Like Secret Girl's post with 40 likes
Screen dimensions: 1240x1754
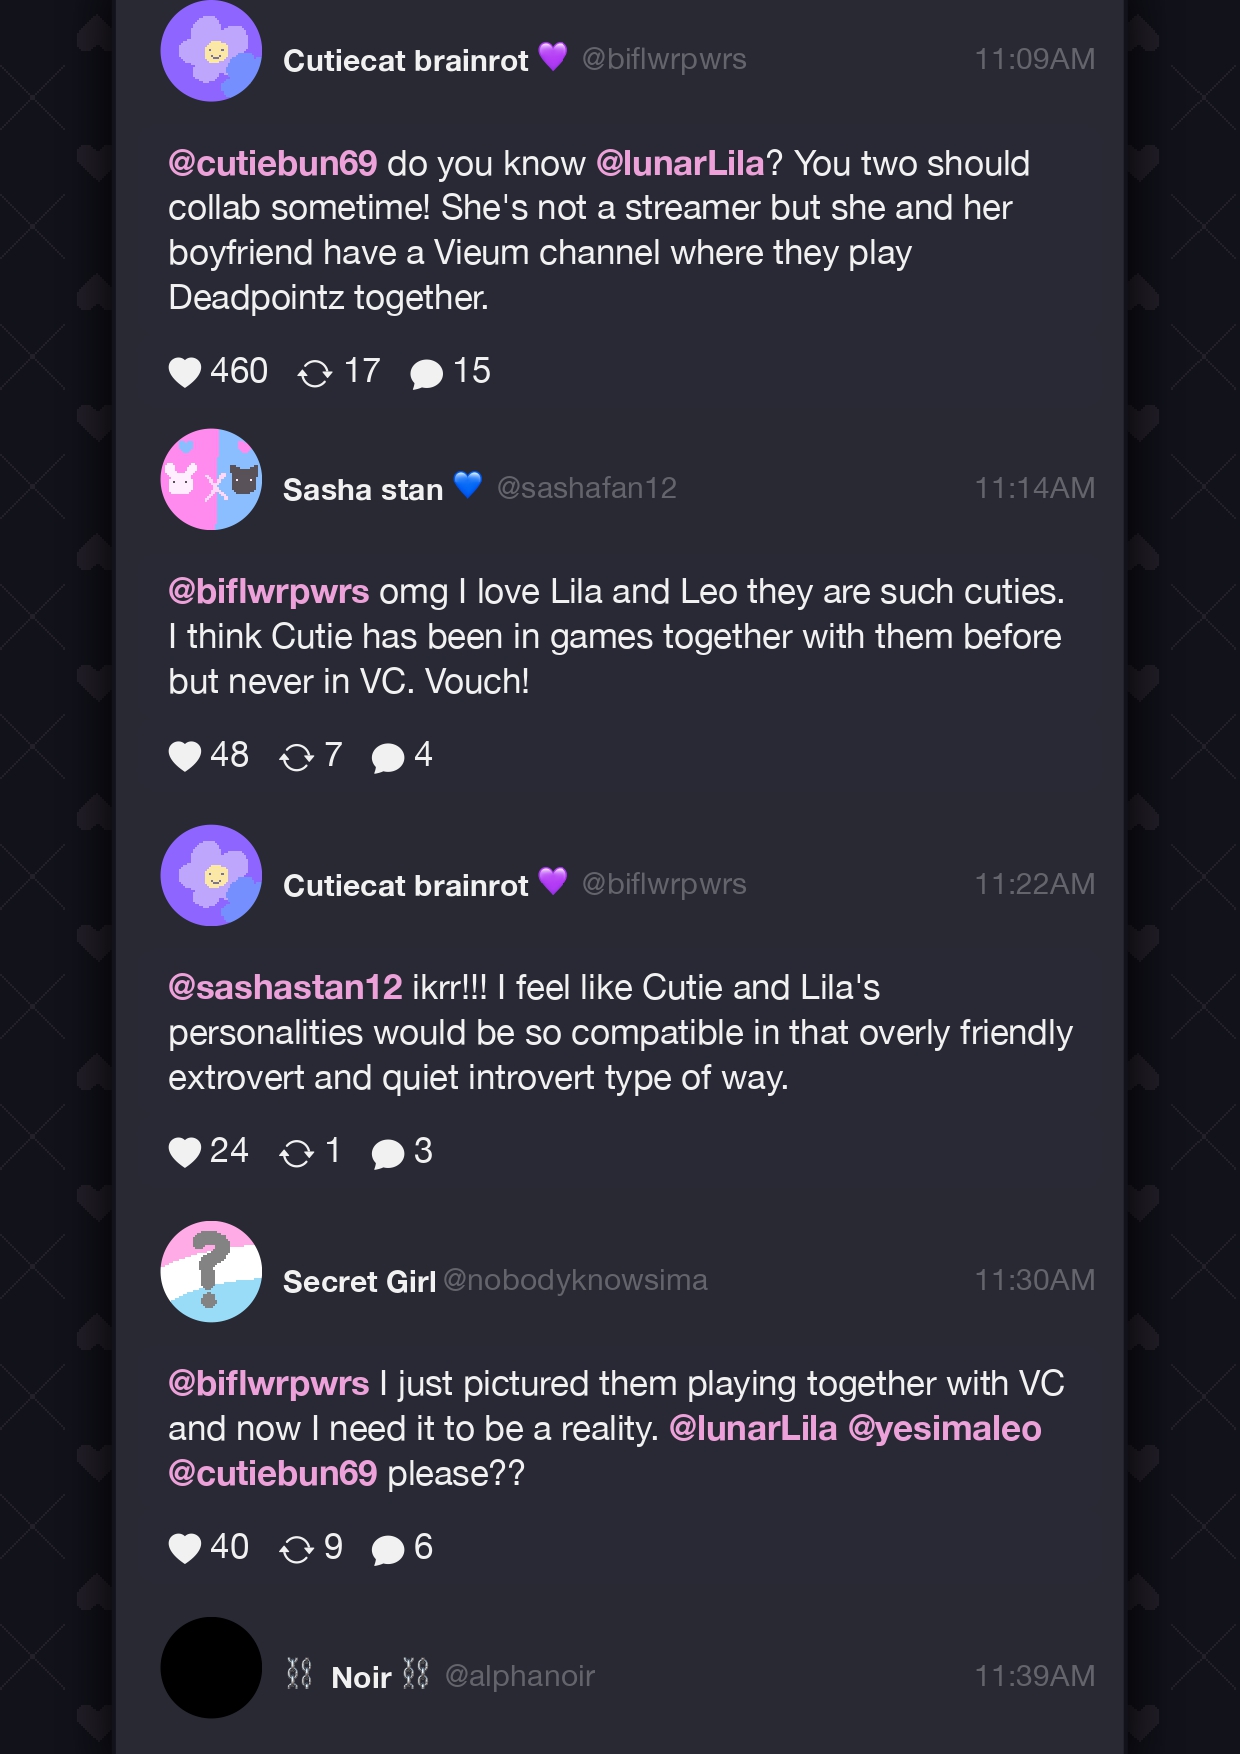tap(185, 1548)
